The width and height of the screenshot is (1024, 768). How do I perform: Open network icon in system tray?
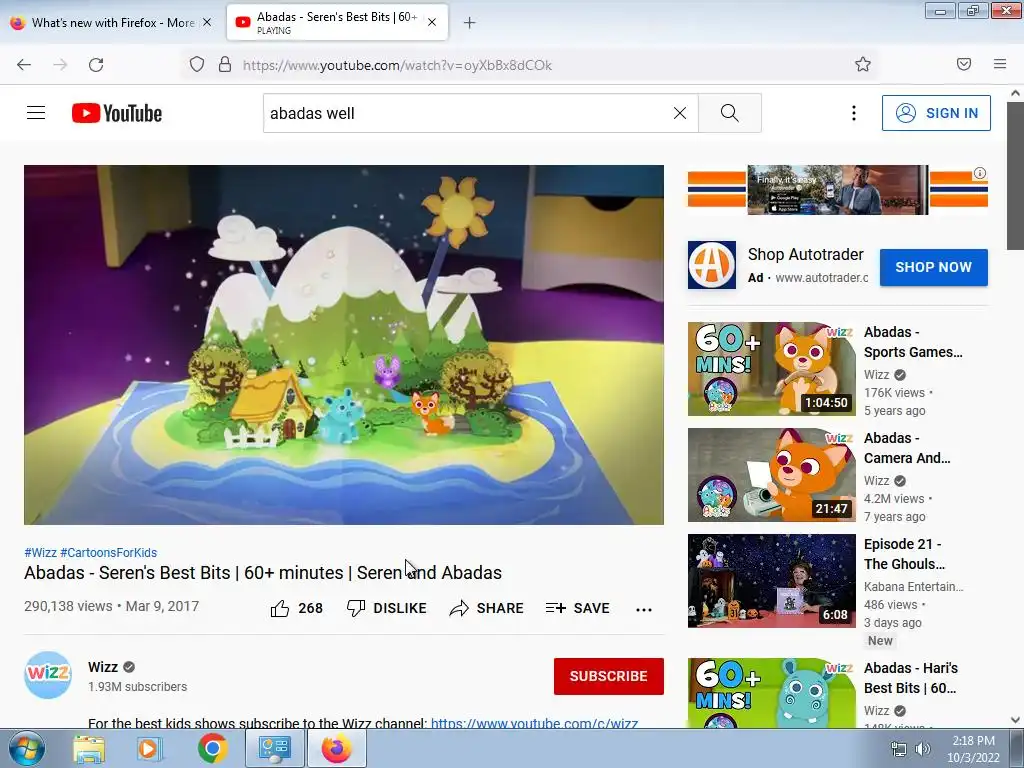[899, 749]
